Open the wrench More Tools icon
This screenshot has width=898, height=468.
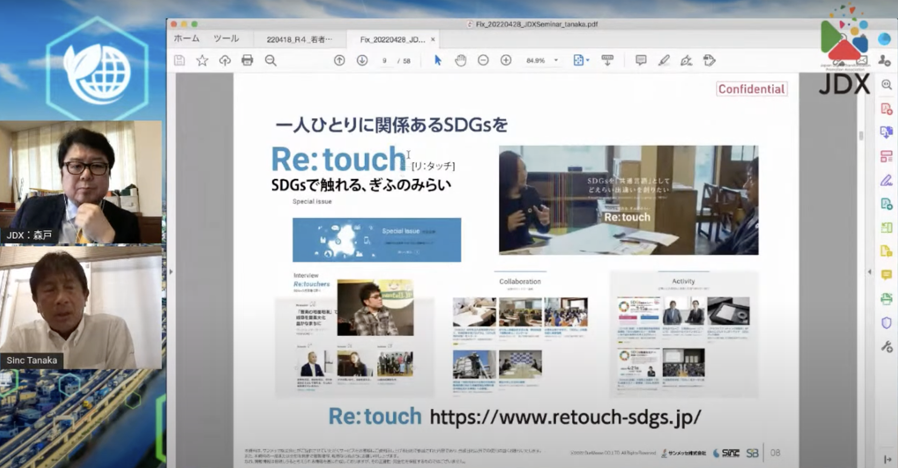point(887,347)
